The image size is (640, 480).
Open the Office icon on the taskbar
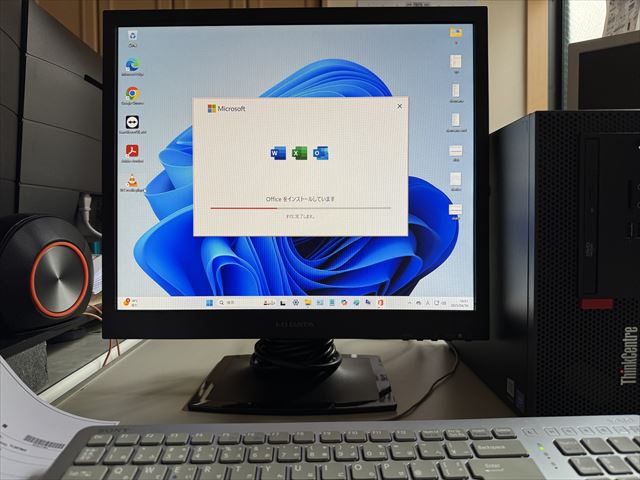[380, 302]
